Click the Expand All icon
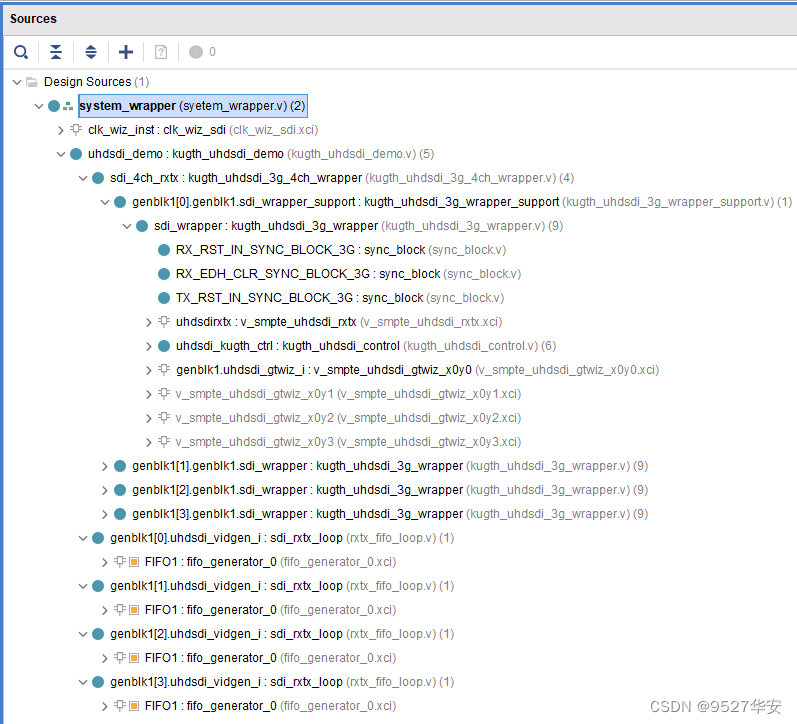 coord(90,52)
